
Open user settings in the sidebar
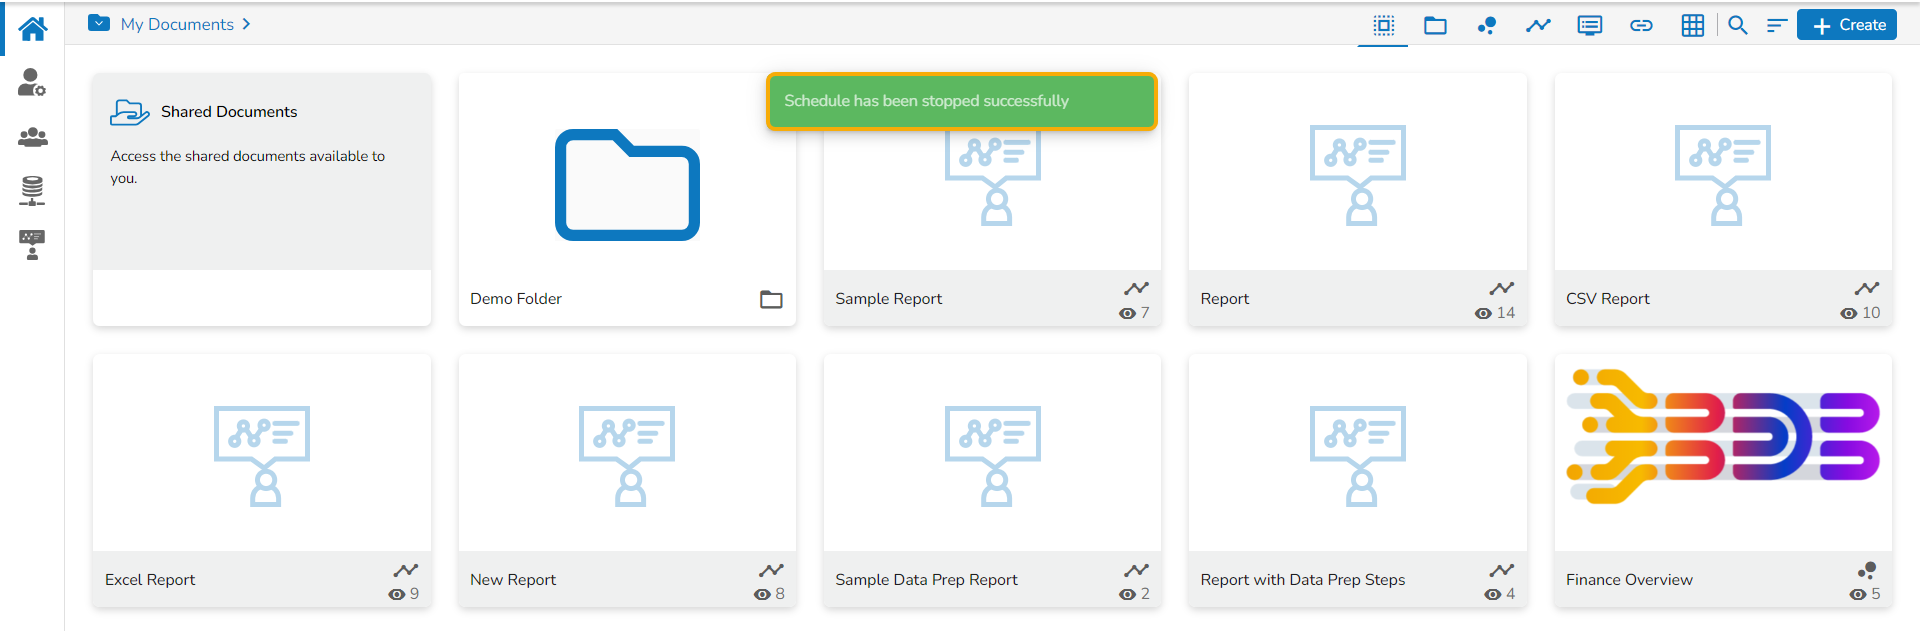click(32, 83)
